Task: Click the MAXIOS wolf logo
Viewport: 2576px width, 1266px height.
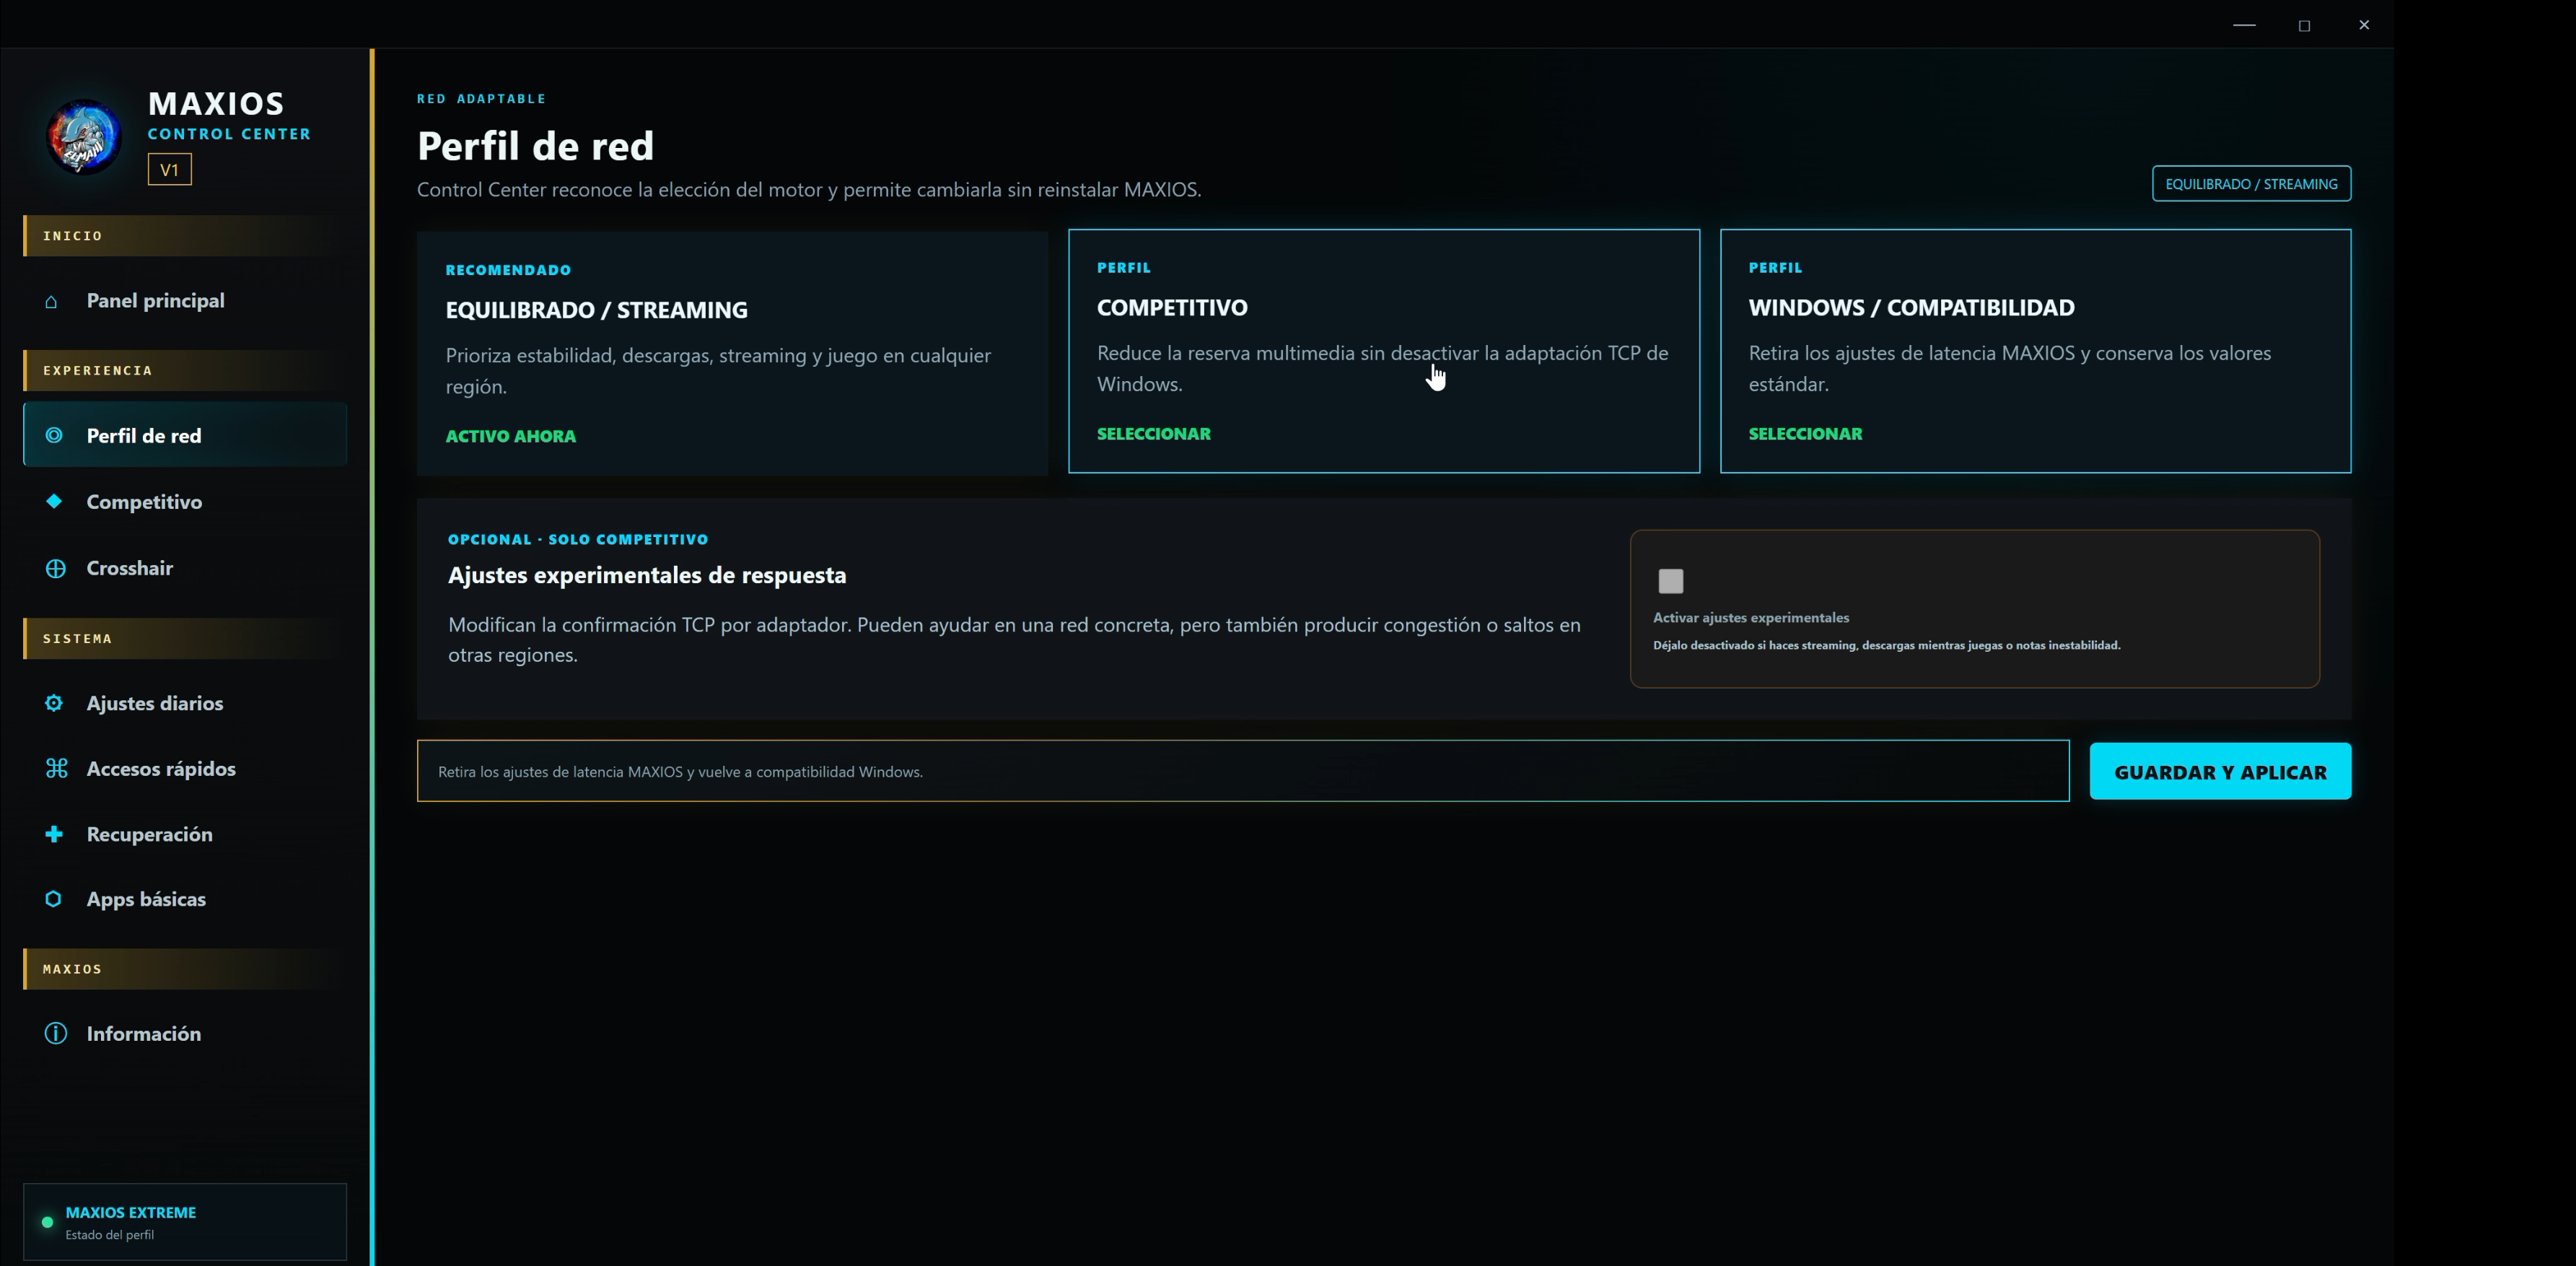Action: tap(84, 137)
